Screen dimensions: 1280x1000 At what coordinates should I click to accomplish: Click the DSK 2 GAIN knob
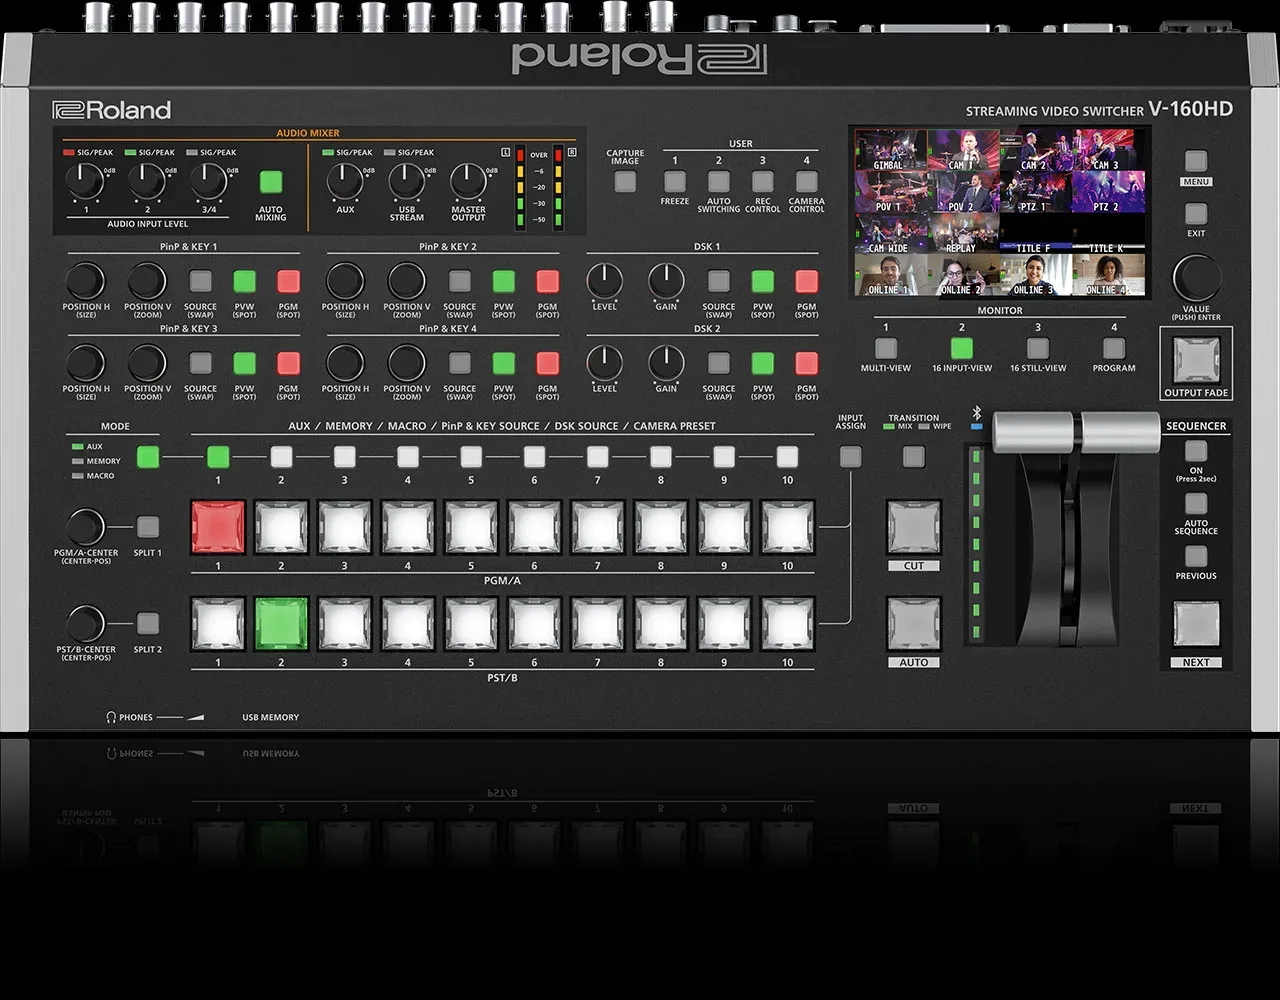(x=666, y=363)
